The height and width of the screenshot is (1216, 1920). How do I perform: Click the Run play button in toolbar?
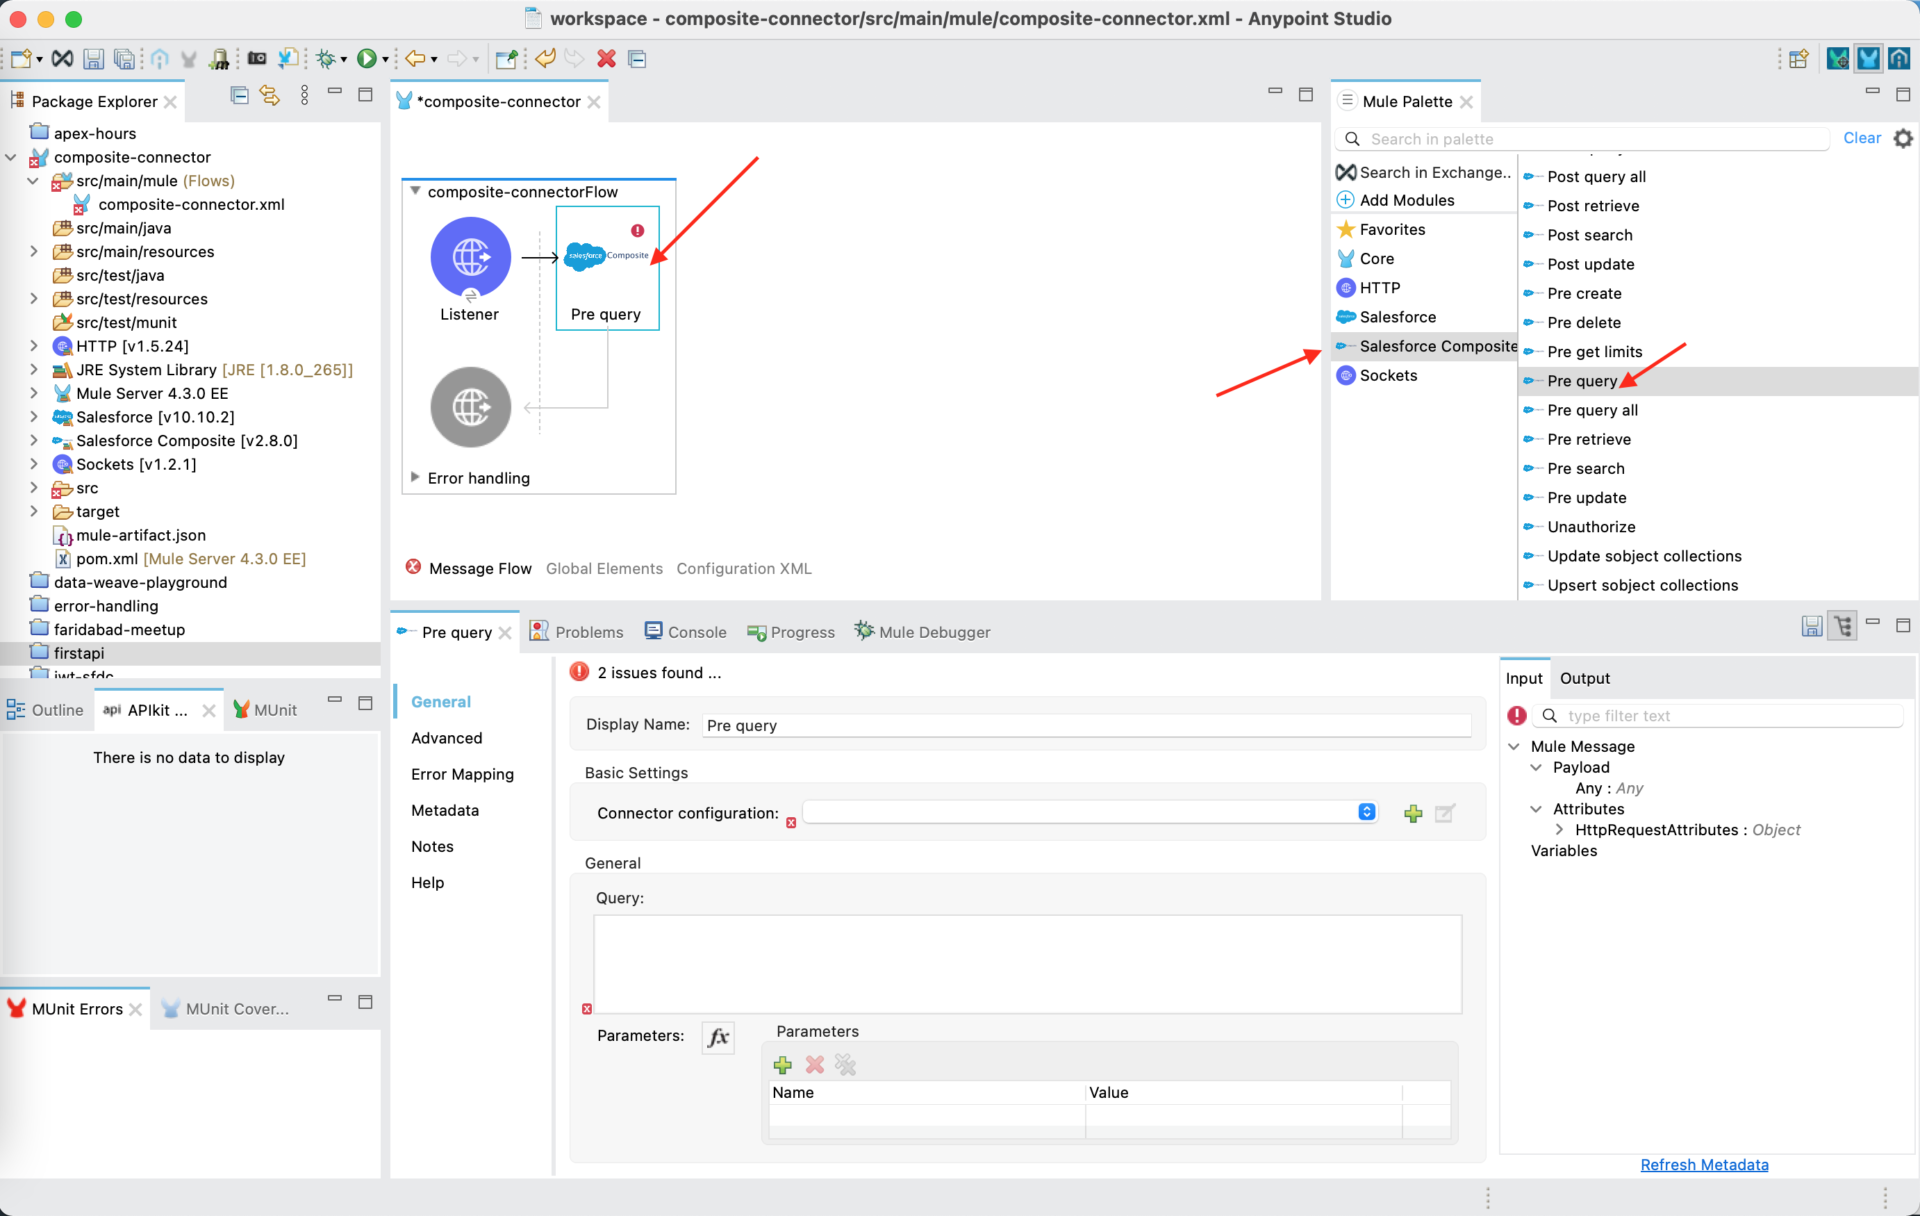(366, 59)
